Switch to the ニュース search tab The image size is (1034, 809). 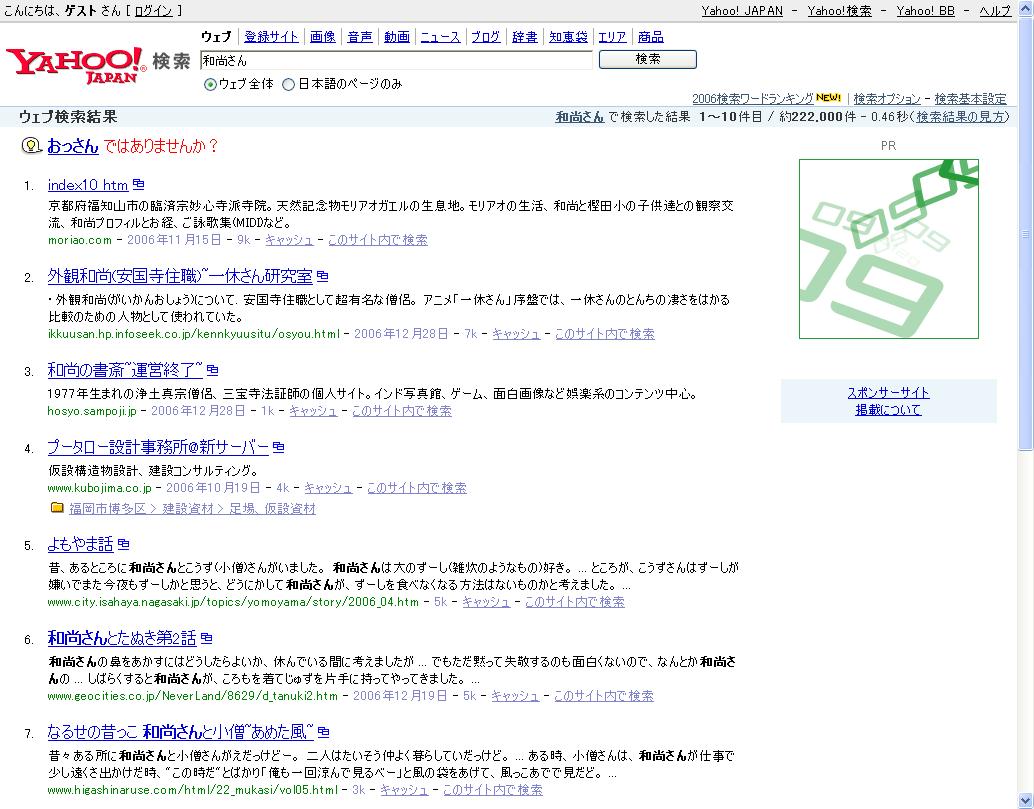click(441, 37)
